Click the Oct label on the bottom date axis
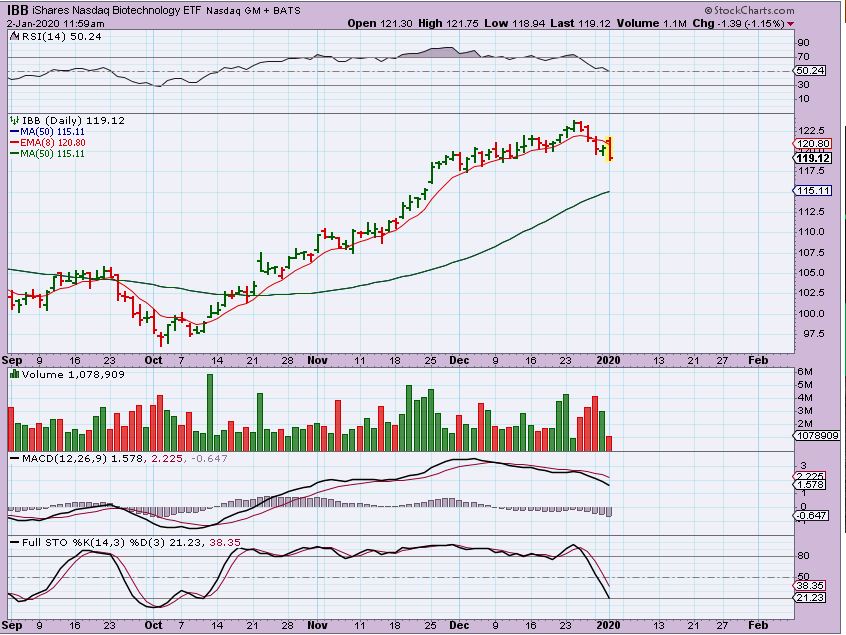The height and width of the screenshot is (635, 846). (x=153, y=625)
